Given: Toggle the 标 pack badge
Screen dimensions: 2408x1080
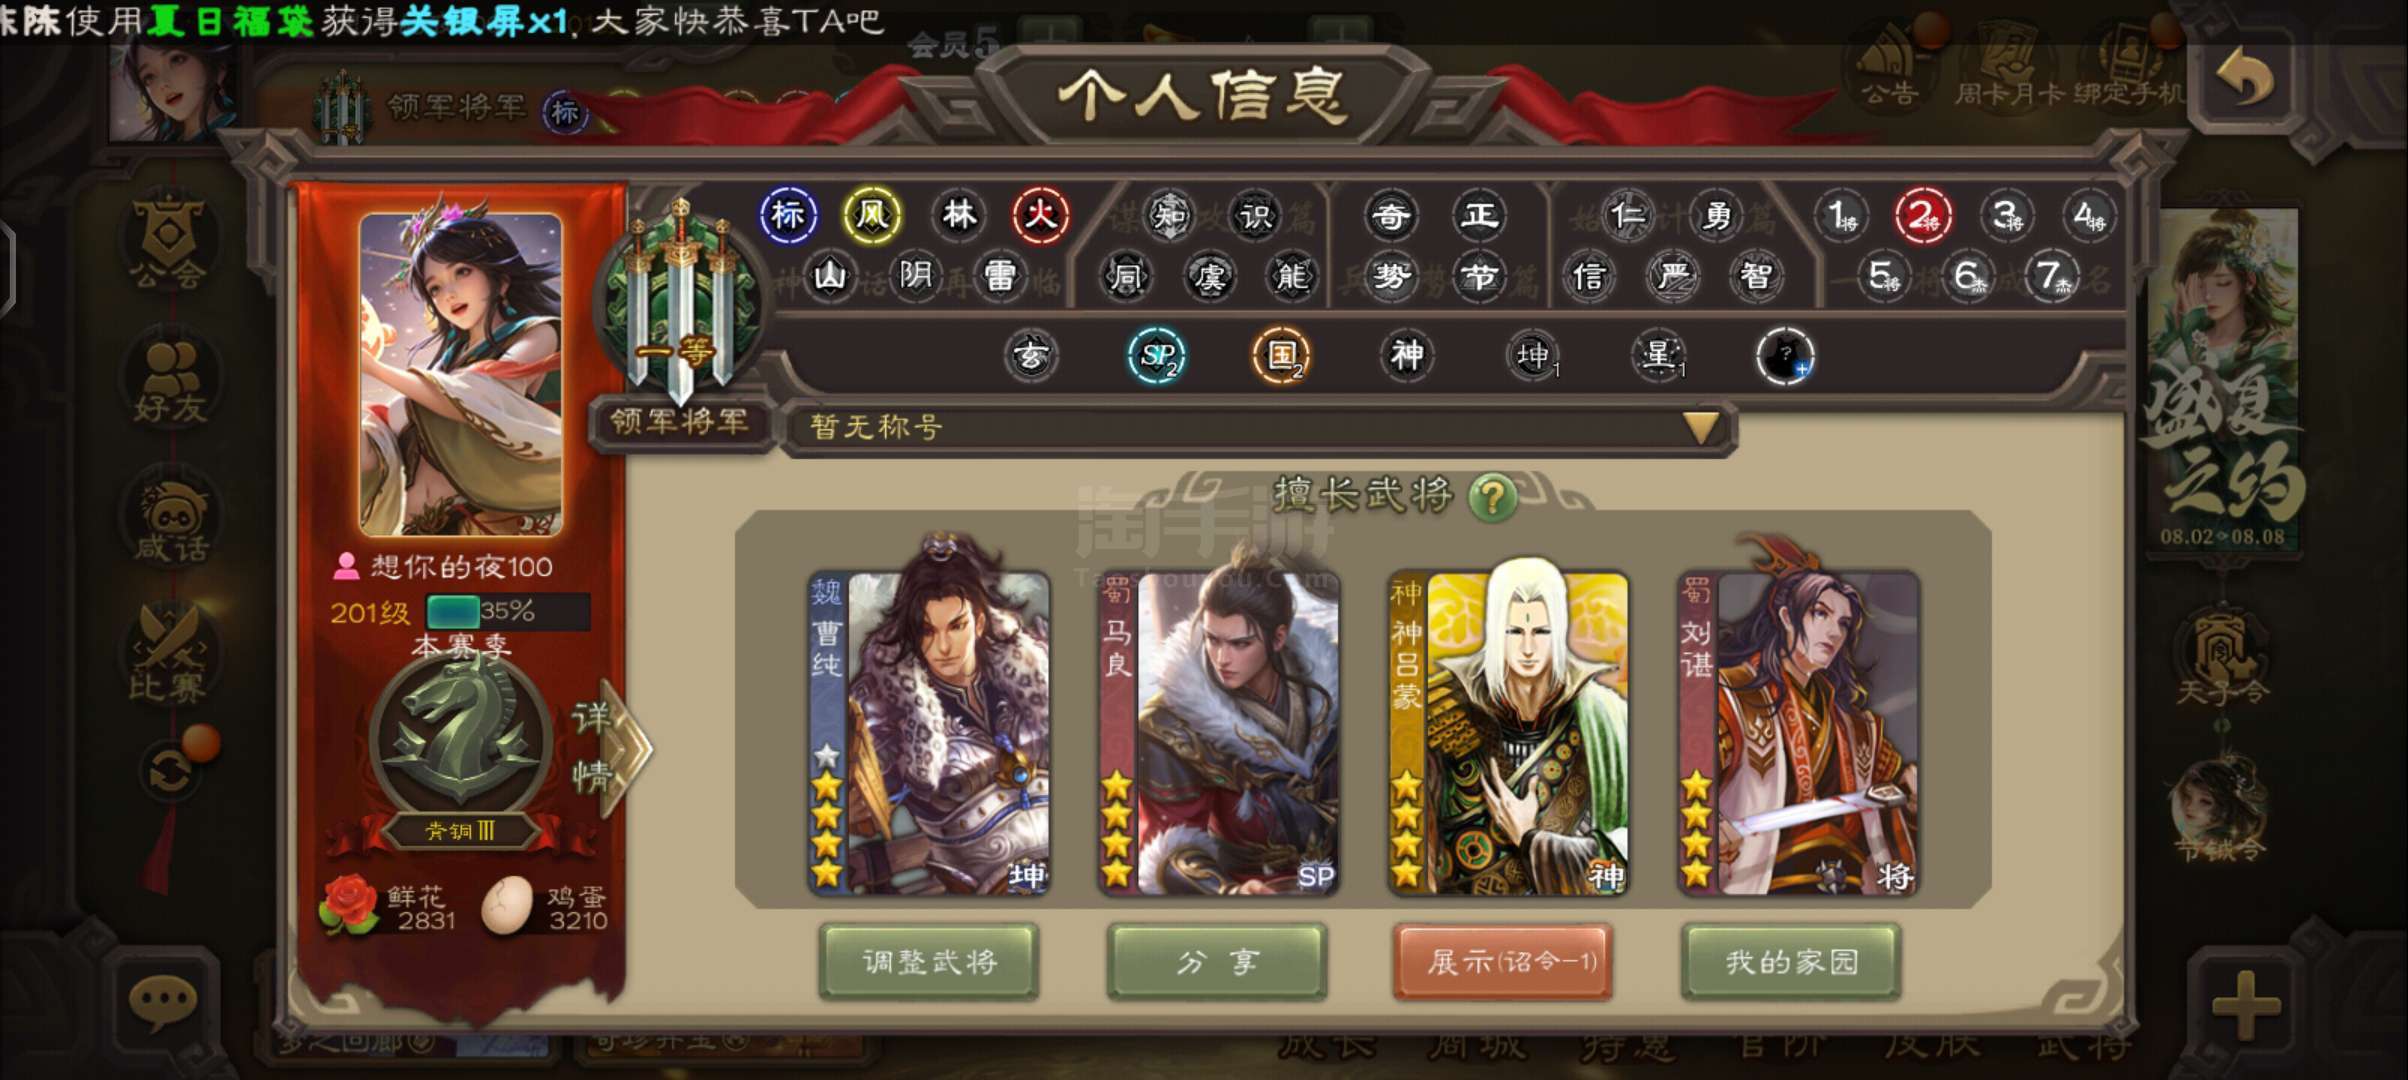Looking at the screenshot, I should point(788,215).
